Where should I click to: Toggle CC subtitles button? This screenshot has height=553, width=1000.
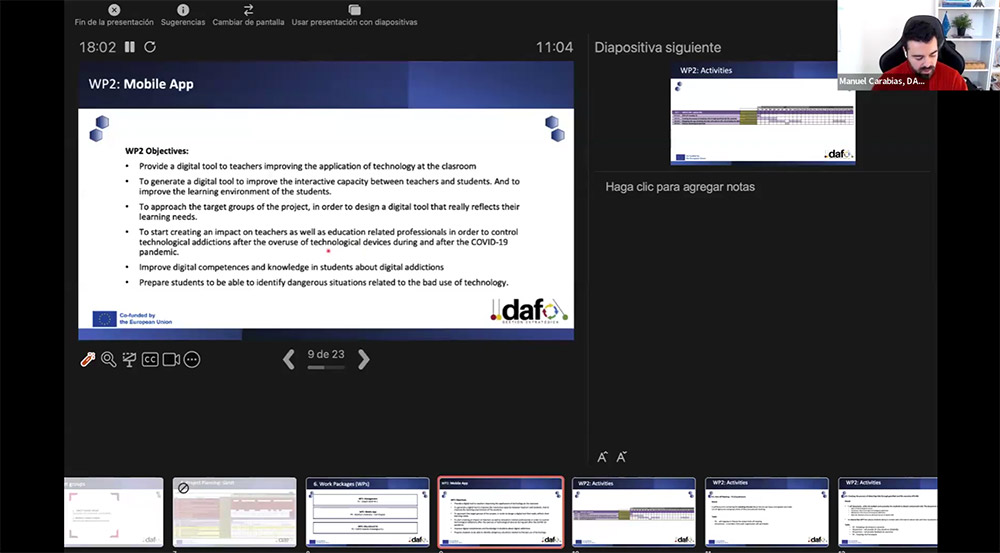[x=150, y=359]
